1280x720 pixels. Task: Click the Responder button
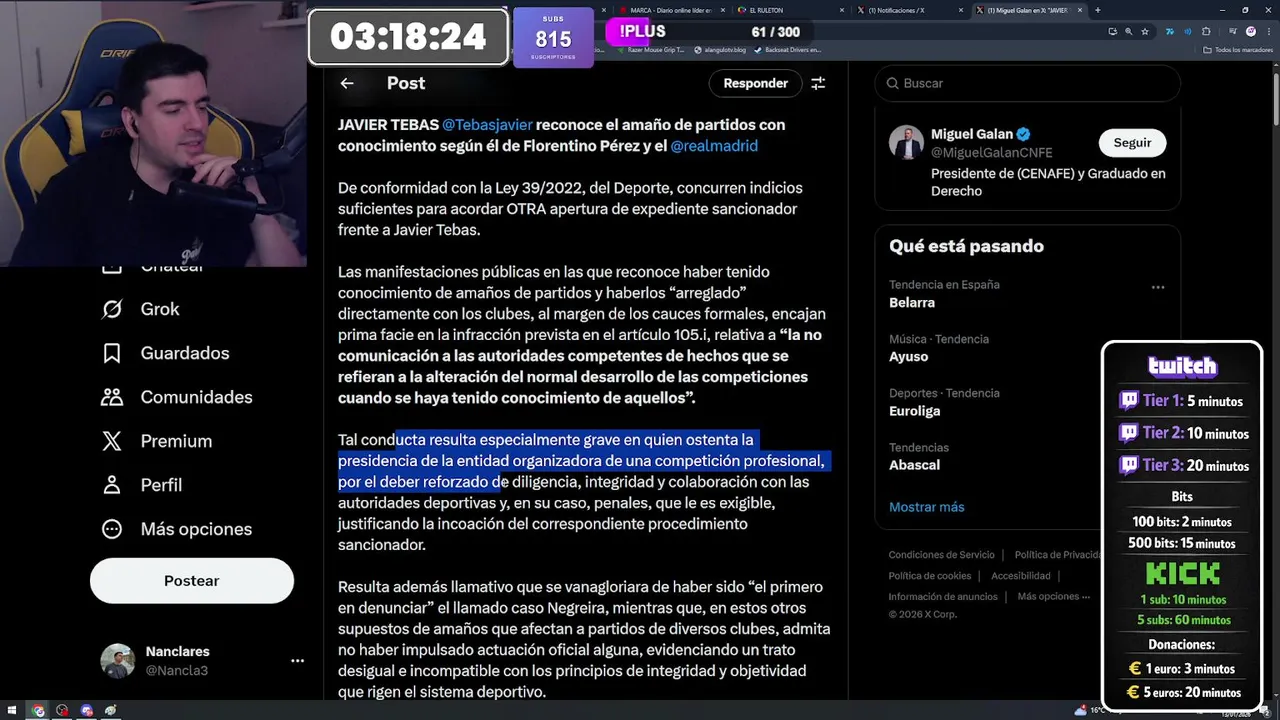click(x=755, y=83)
